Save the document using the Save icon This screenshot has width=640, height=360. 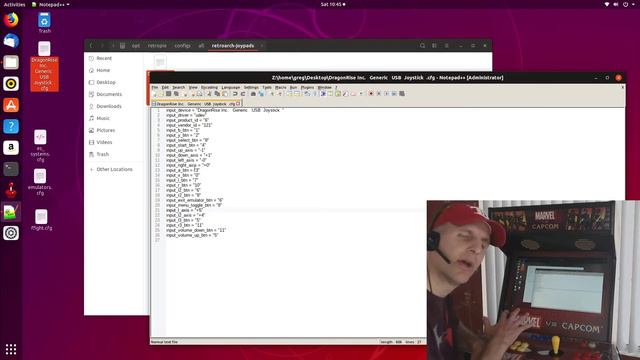tap(169, 93)
